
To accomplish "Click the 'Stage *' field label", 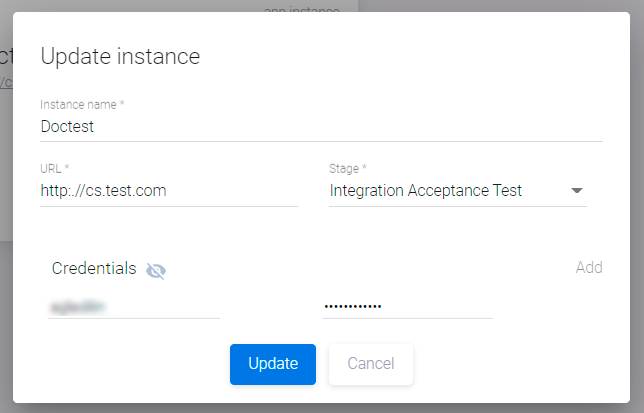I will coord(348,168).
